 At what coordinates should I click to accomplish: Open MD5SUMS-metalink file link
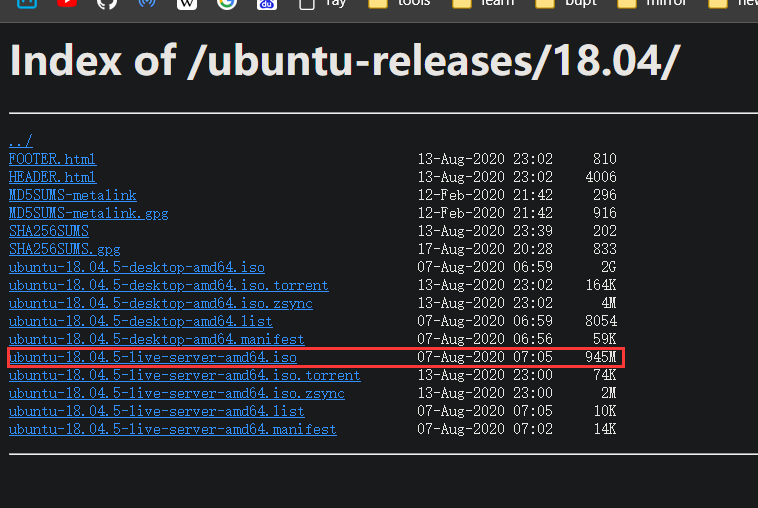coord(73,195)
